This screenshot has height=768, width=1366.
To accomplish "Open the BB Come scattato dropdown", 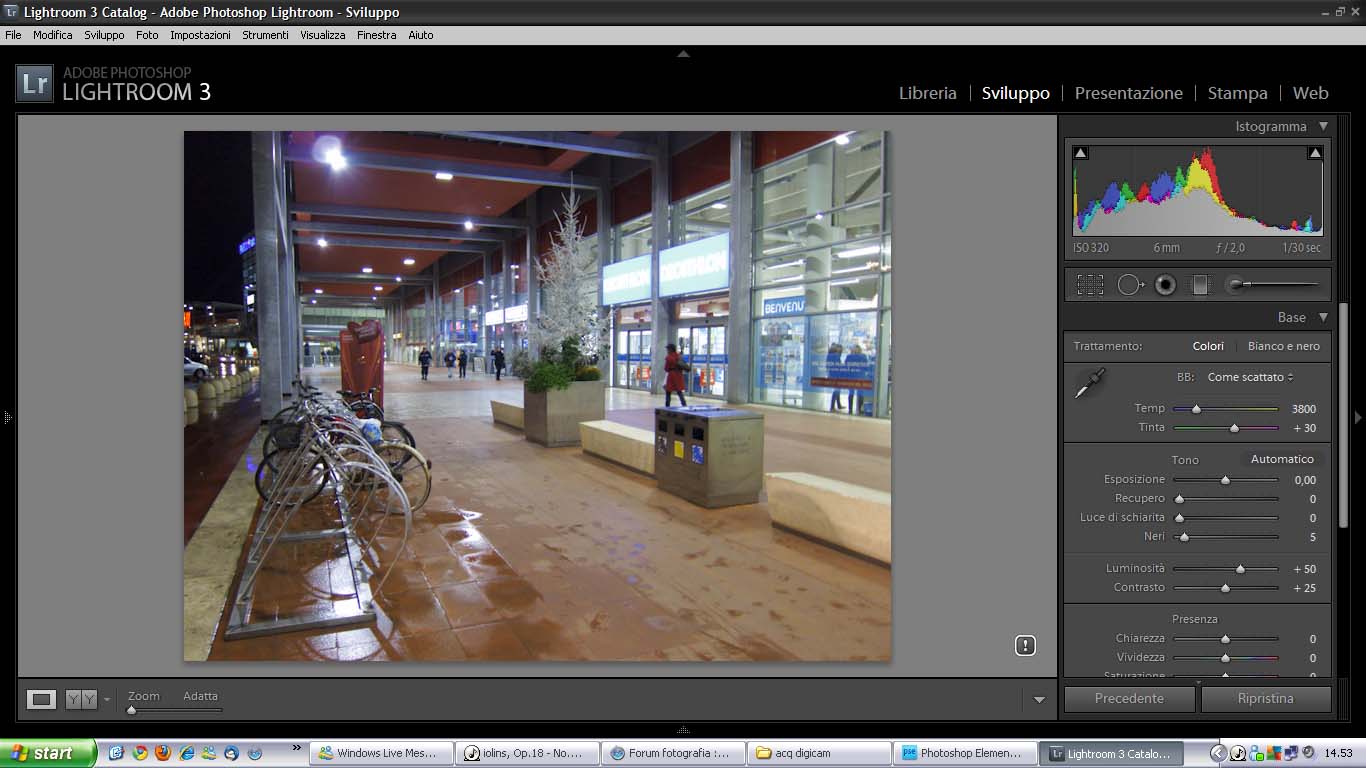I will [1250, 377].
